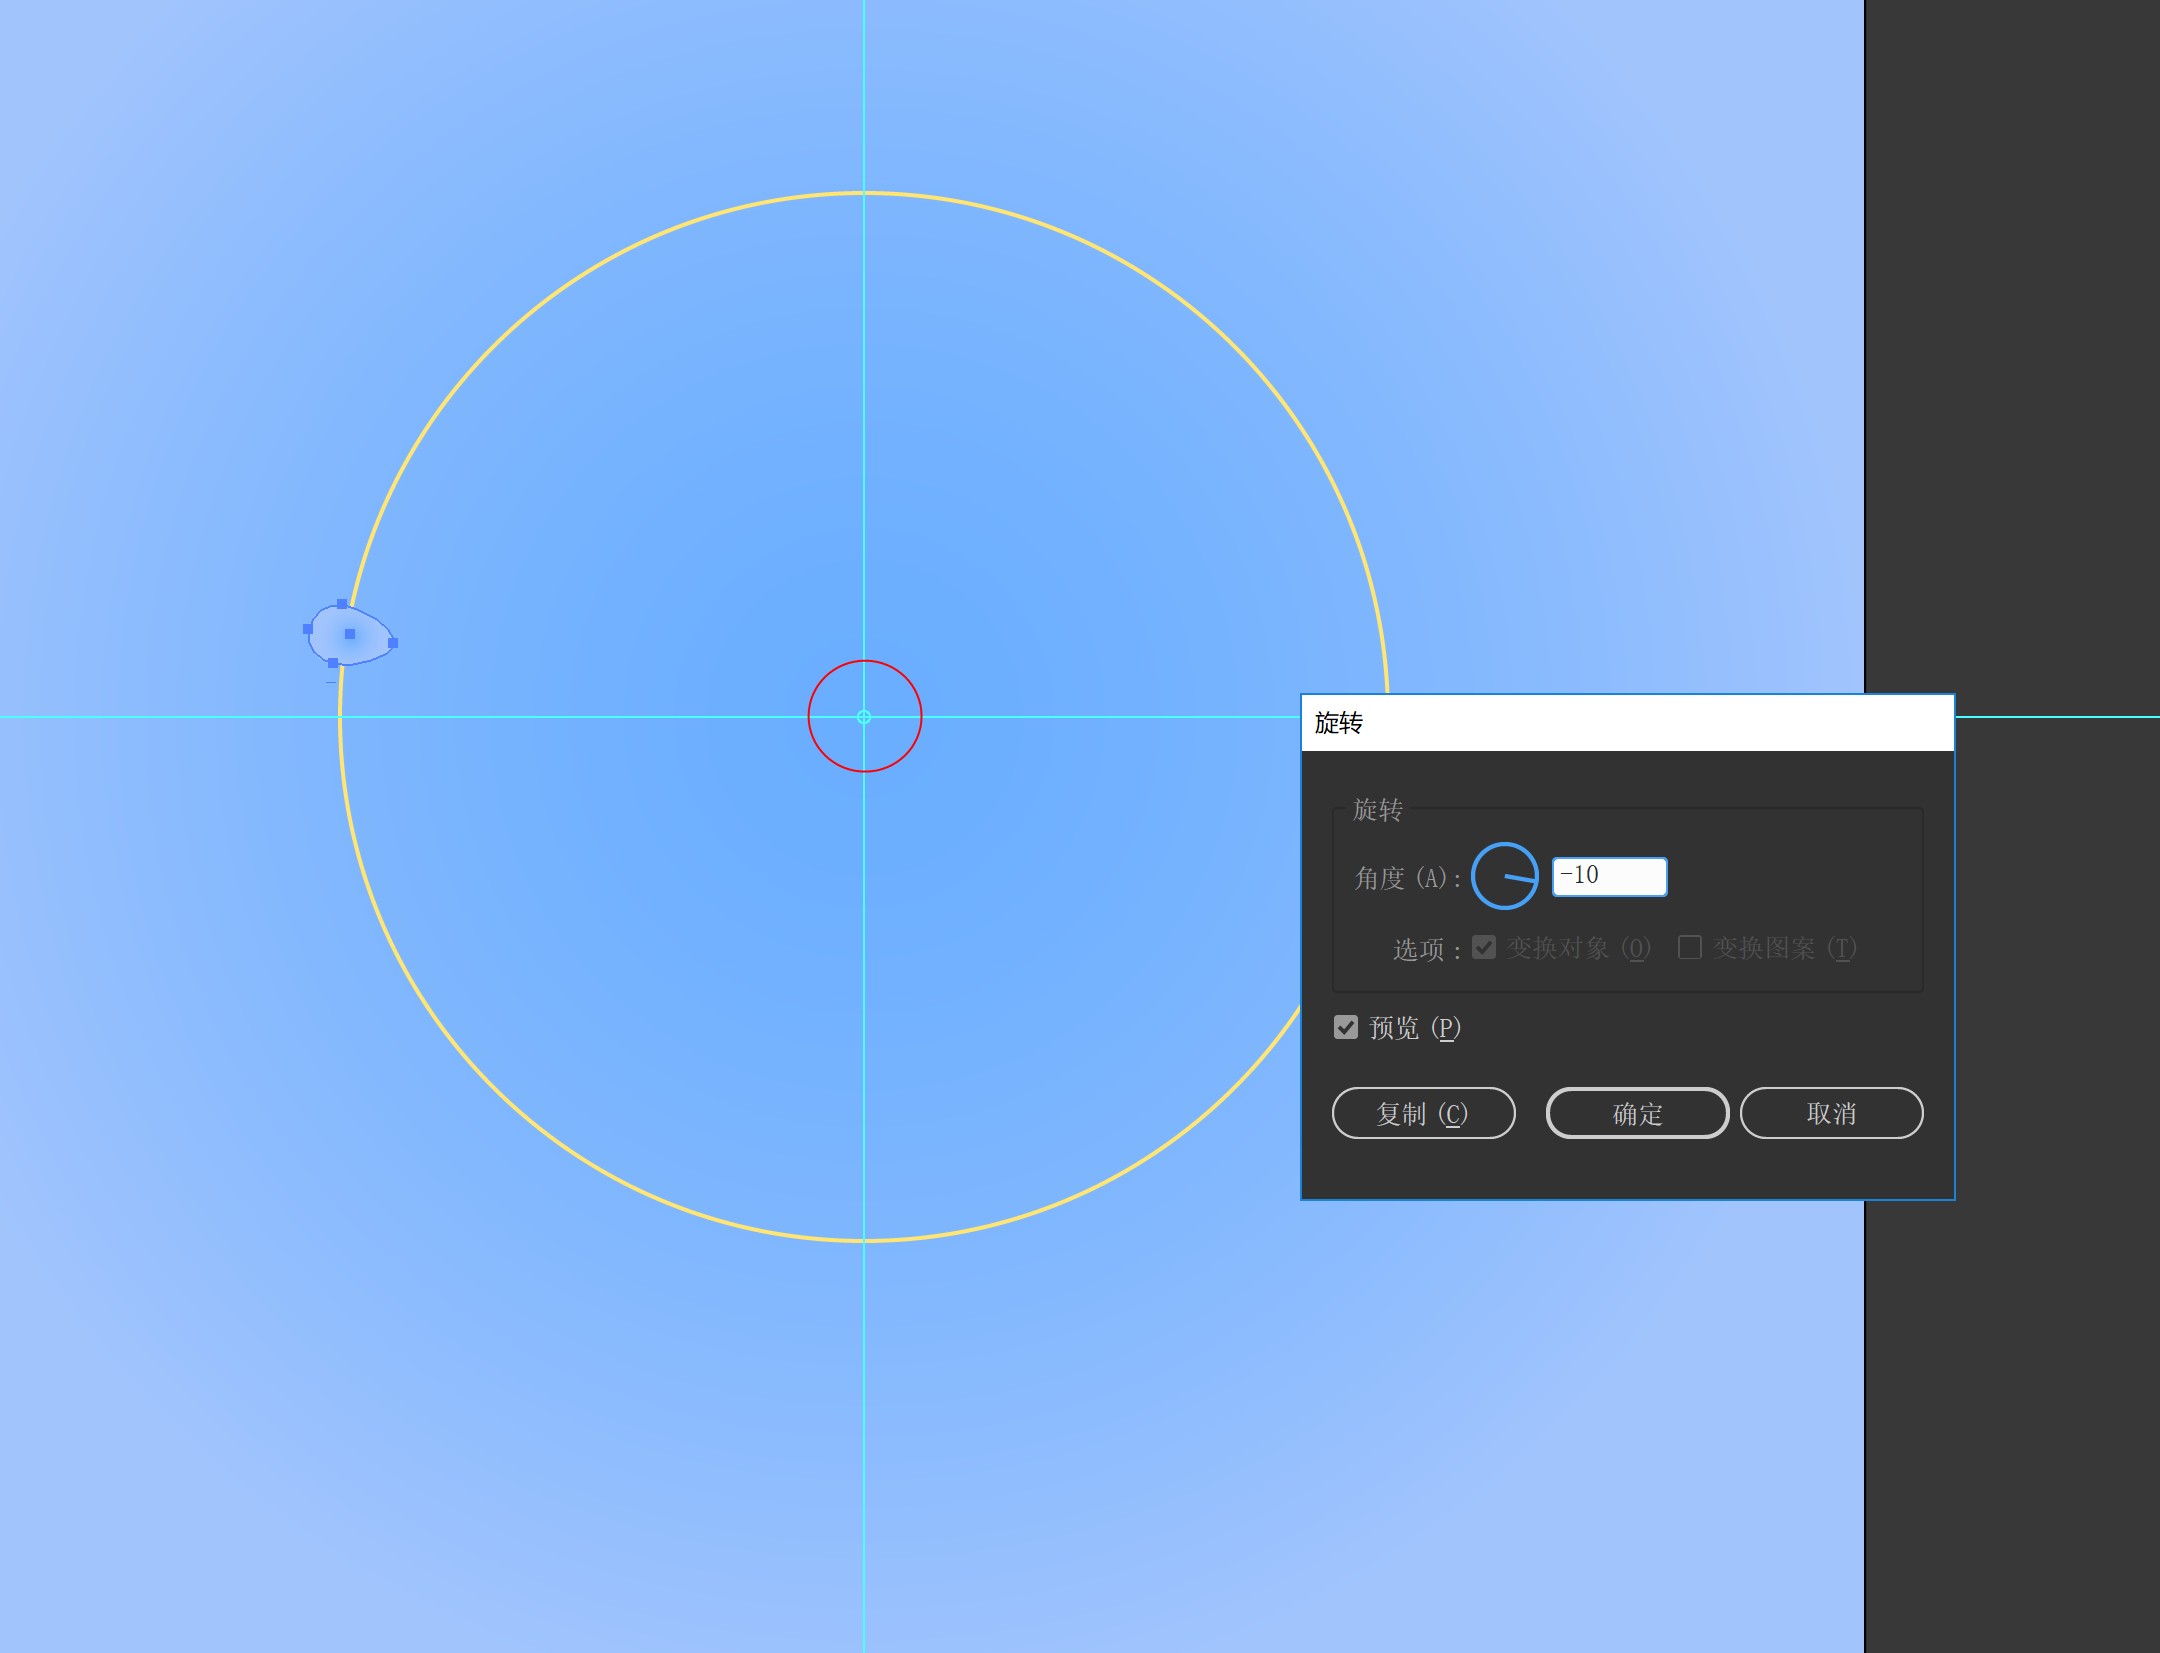The image size is (2160, 1653).
Task: Click the left anchor point of blob
Action: 308,629
